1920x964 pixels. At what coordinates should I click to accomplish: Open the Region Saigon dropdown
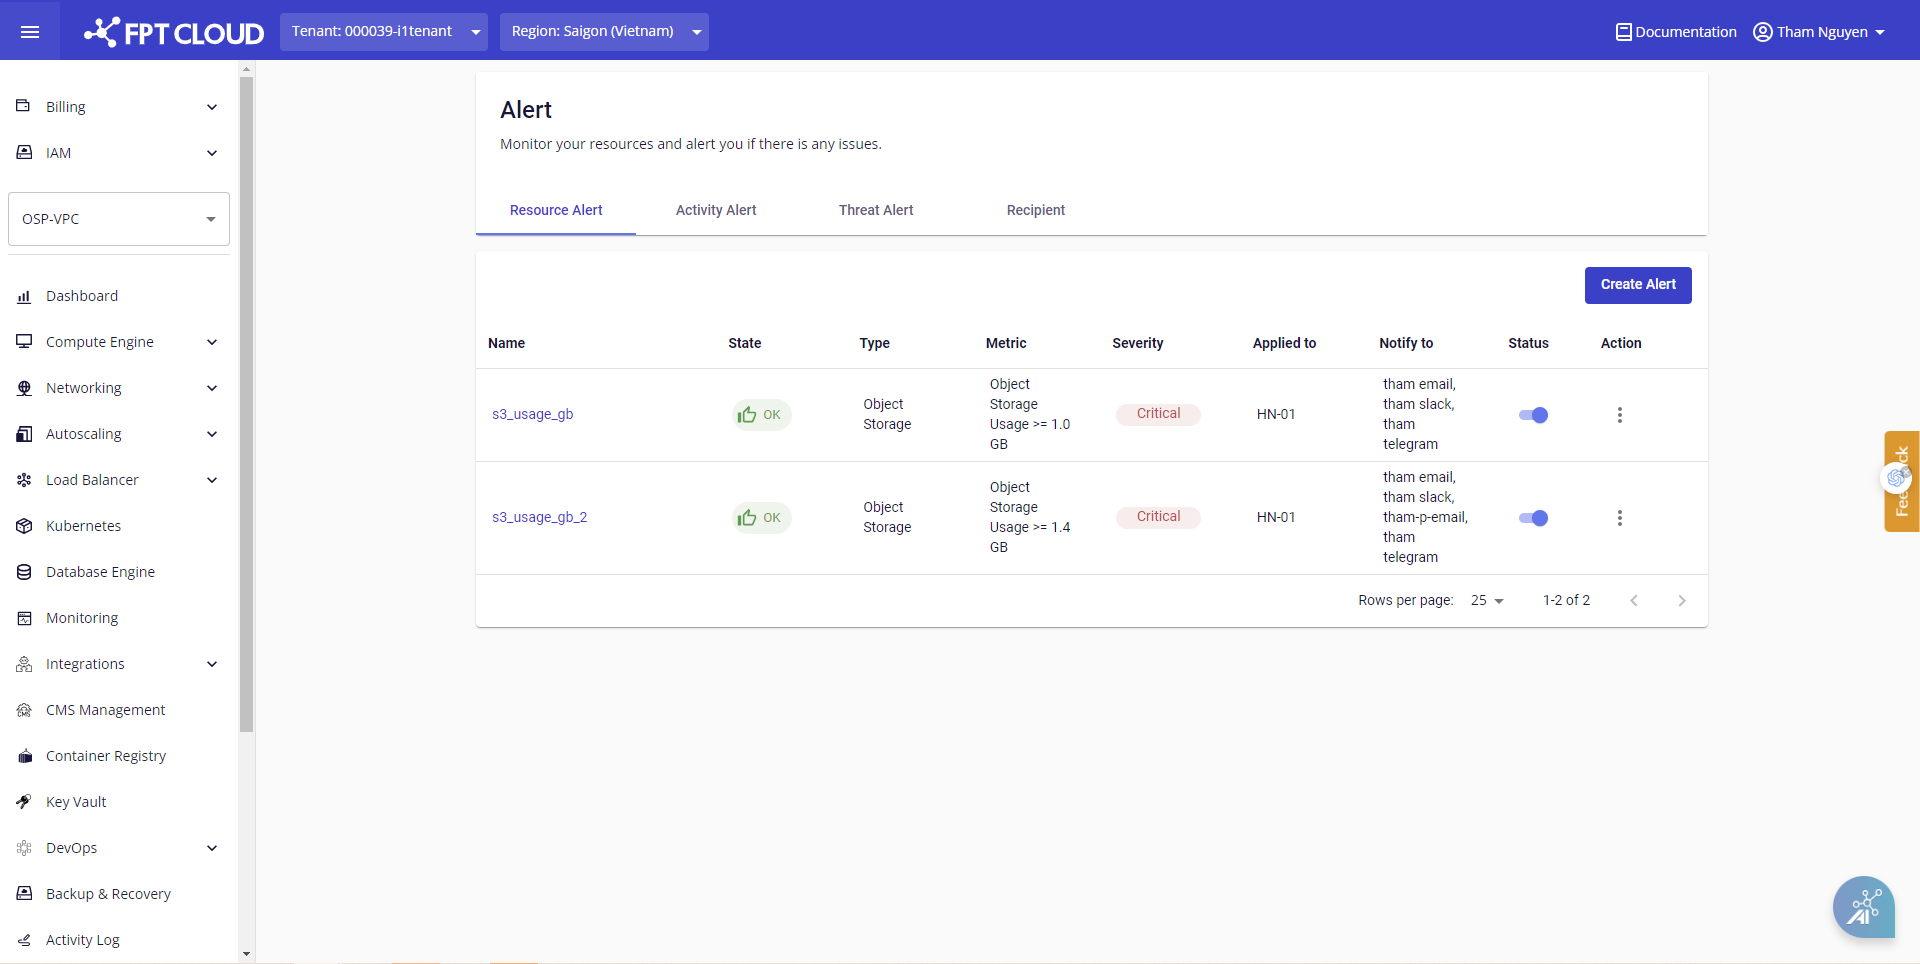(604, 32)
